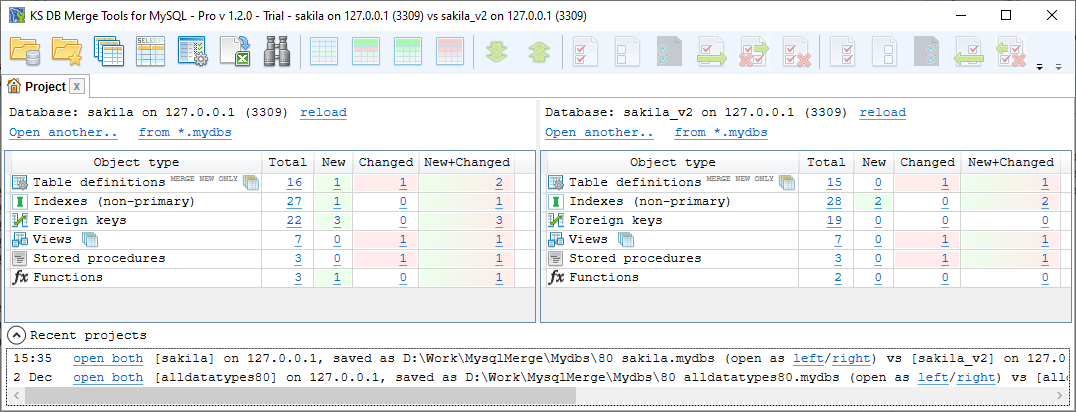The image size is (1076, 412).
Task: Click the right-arrow with red X merge icon
Action: [x=753, y=51]
